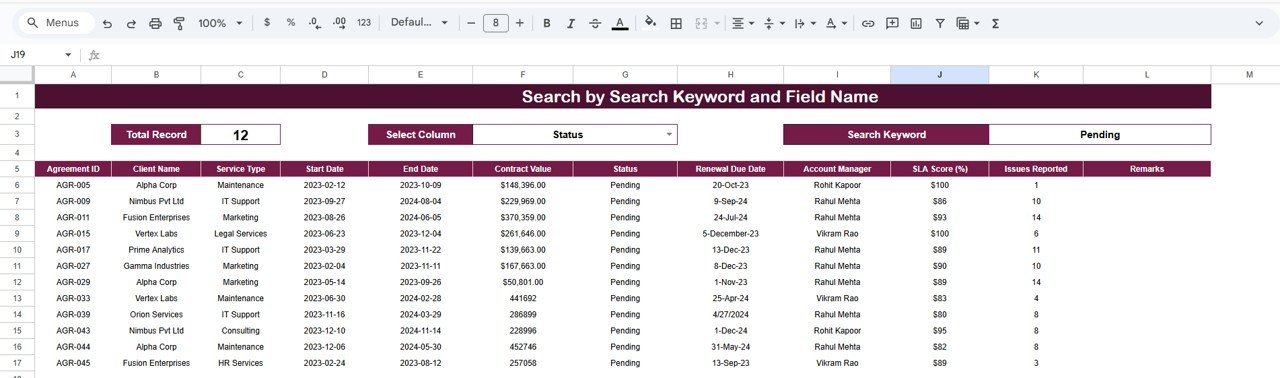Format as percent icon

click(291, 23)
